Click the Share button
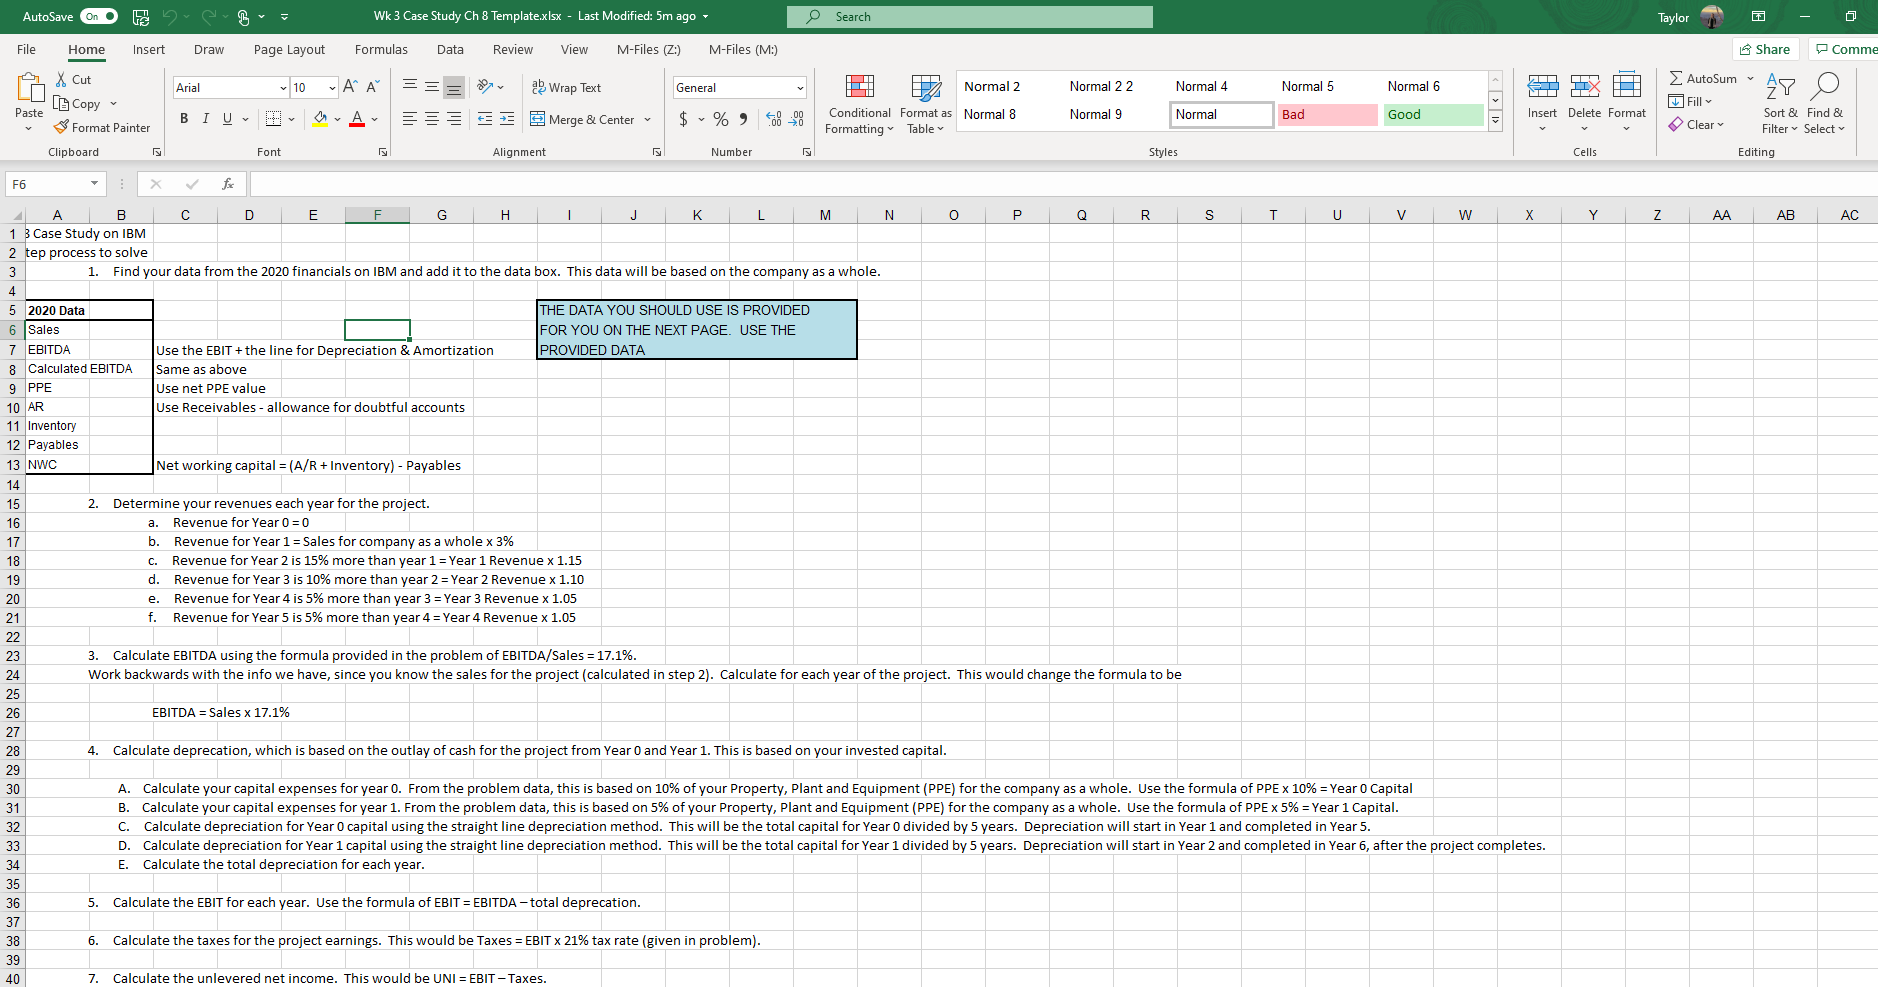The height and width of the screenshot is (987, 1878). (x=1765, y=48)
